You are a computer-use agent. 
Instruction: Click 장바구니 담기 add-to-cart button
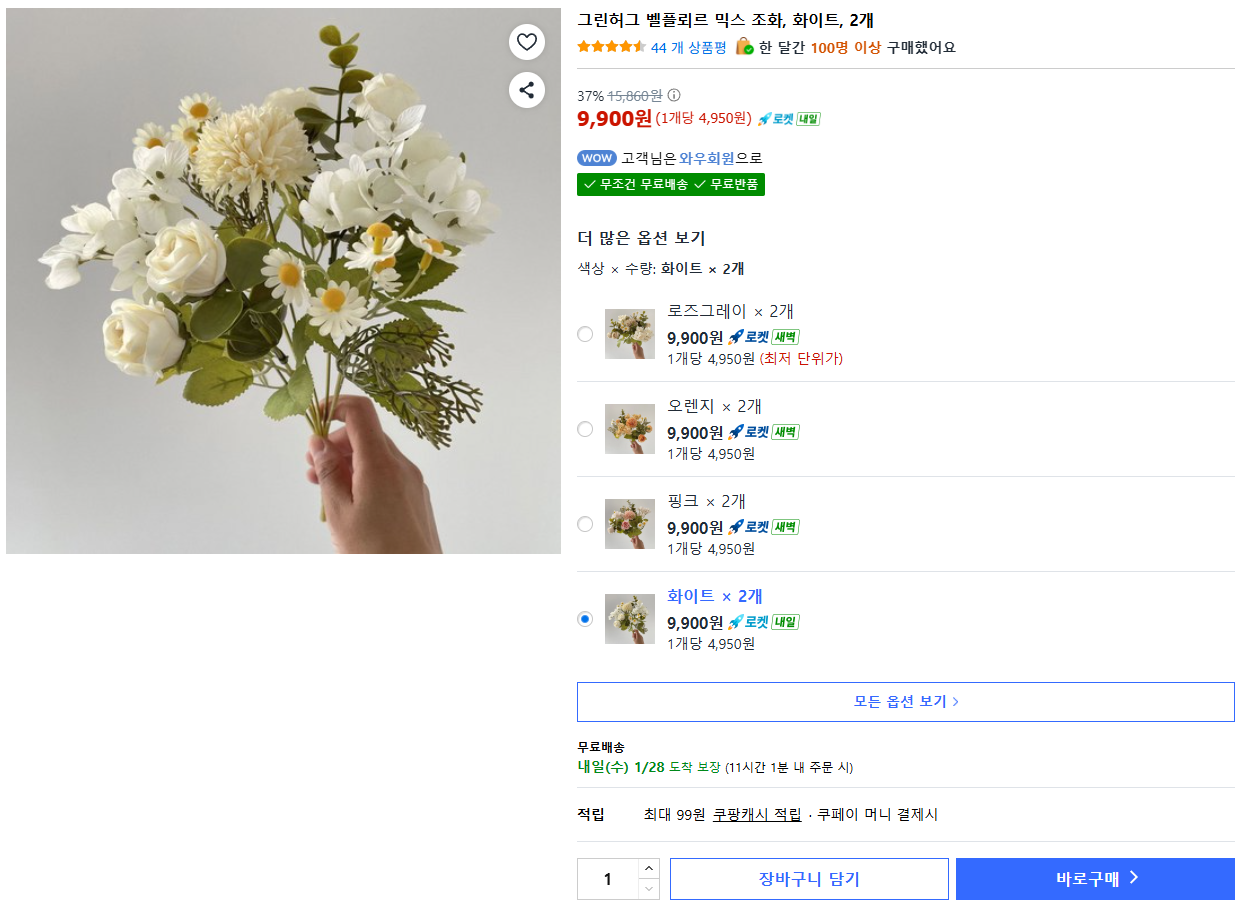pos(809,879)
